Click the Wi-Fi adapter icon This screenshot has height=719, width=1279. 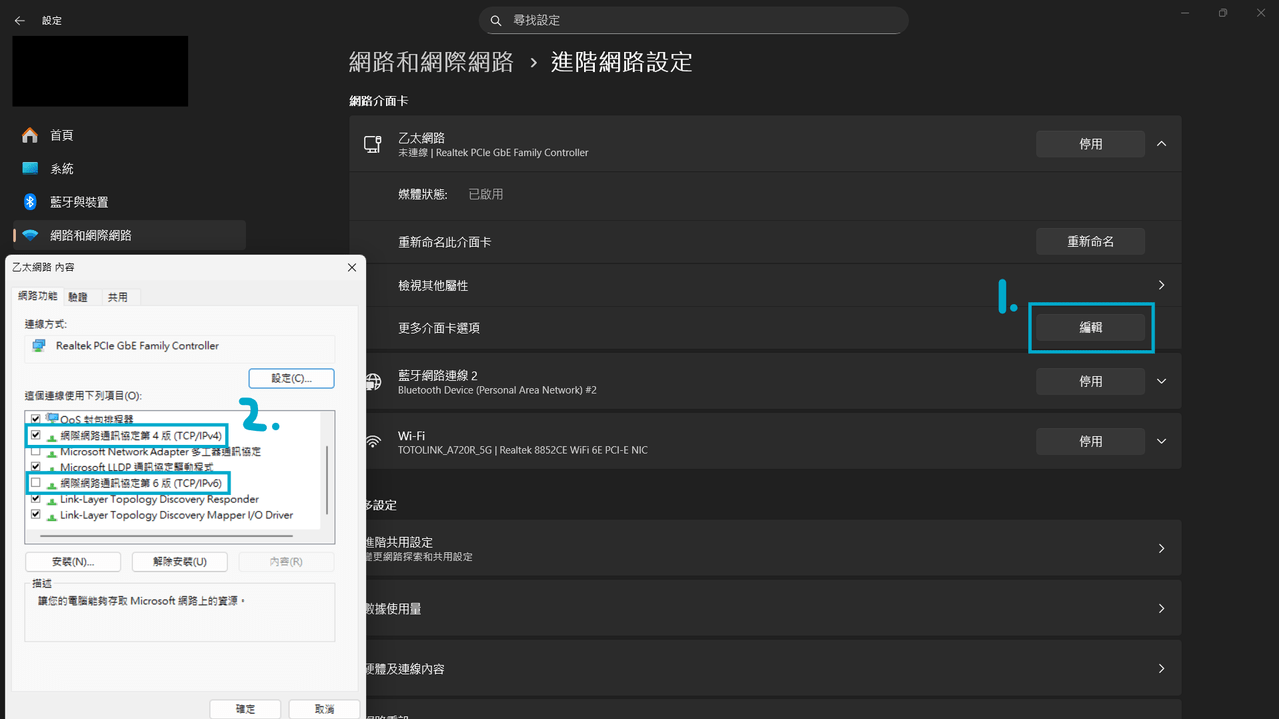(x=373, y=441)
